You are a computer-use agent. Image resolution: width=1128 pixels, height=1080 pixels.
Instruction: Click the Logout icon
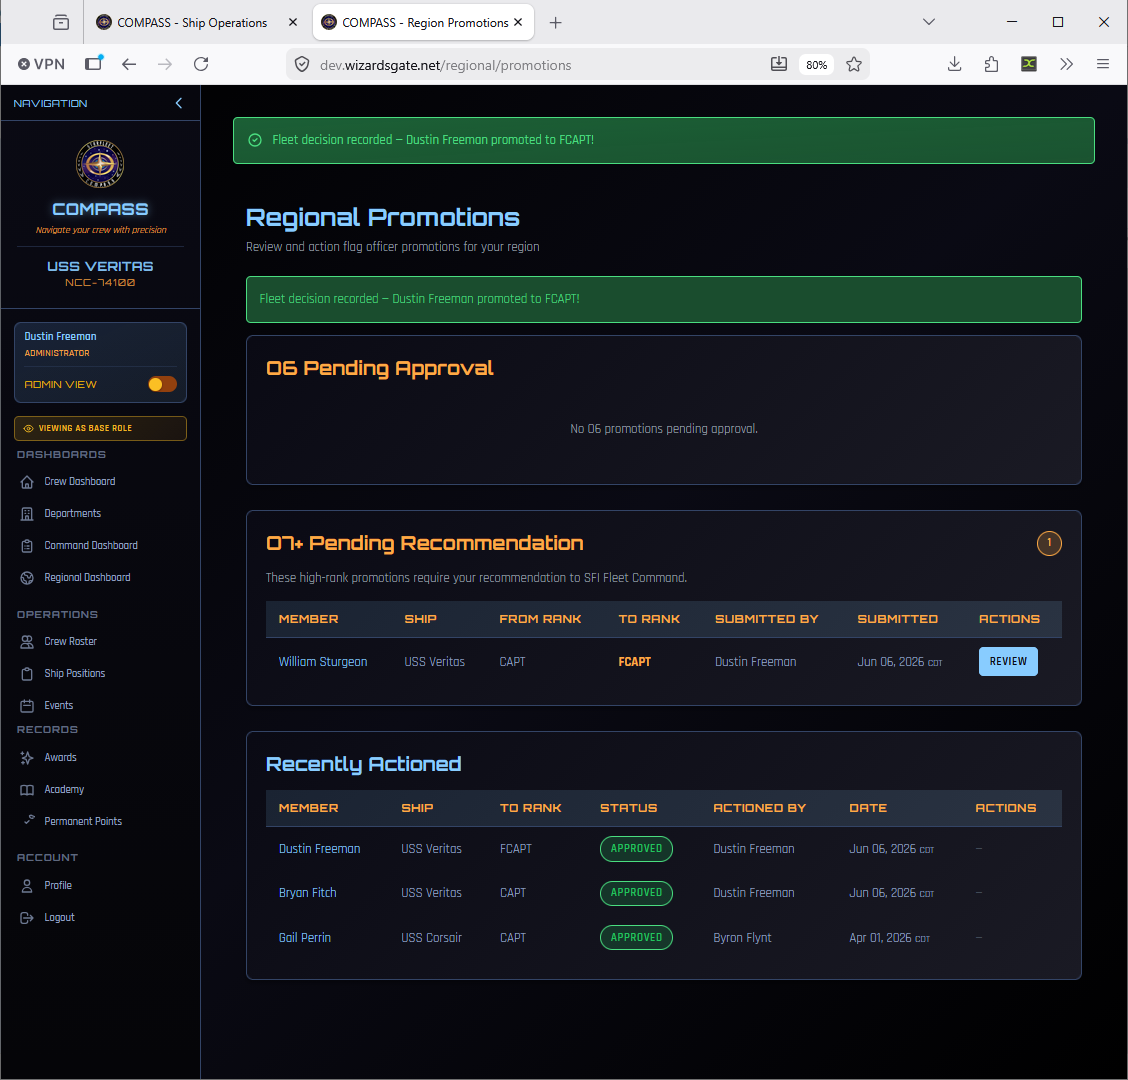tap(27, 918)
